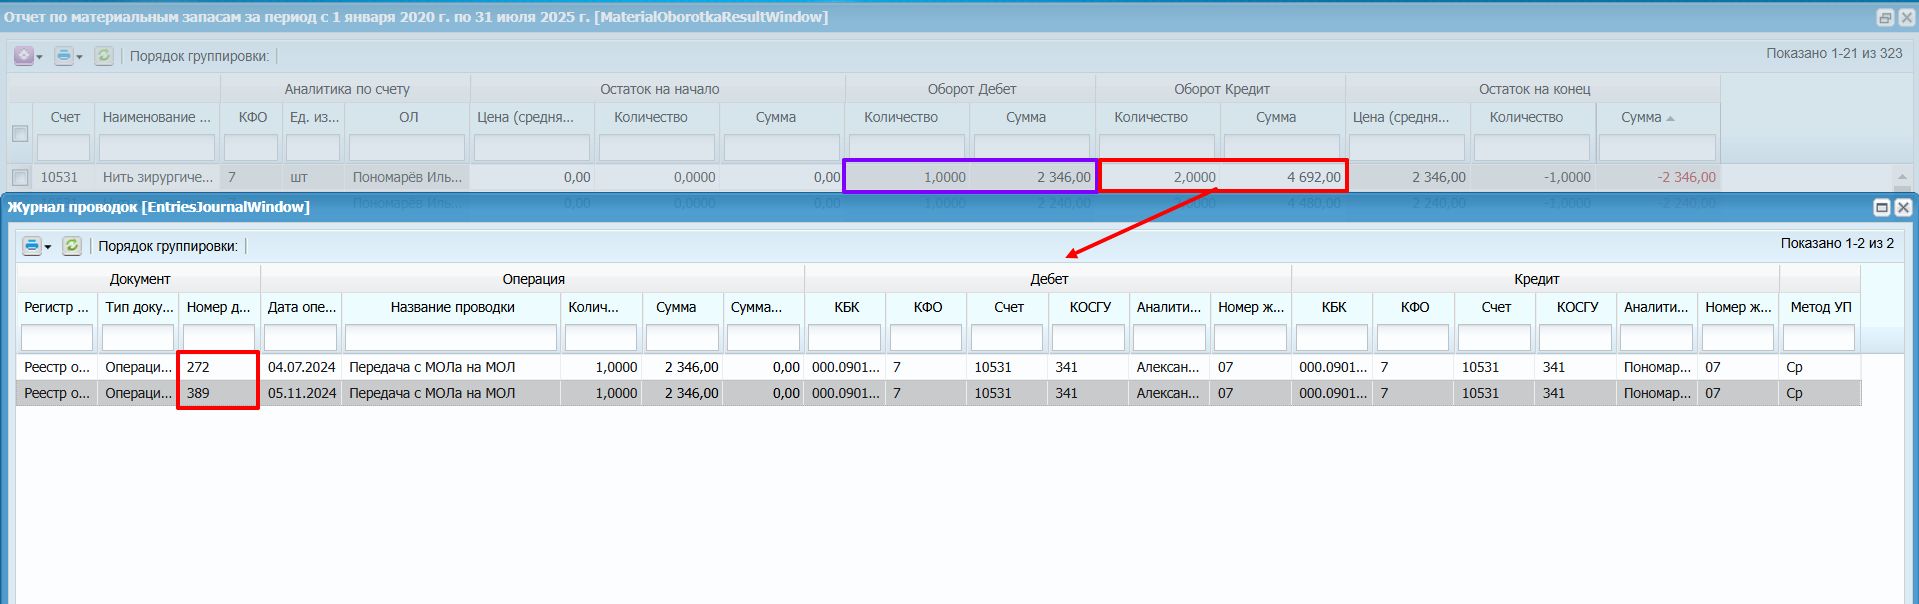1919x604 pixels.
Task: Refresh the material stock report grid
Action: click(104, 56)
